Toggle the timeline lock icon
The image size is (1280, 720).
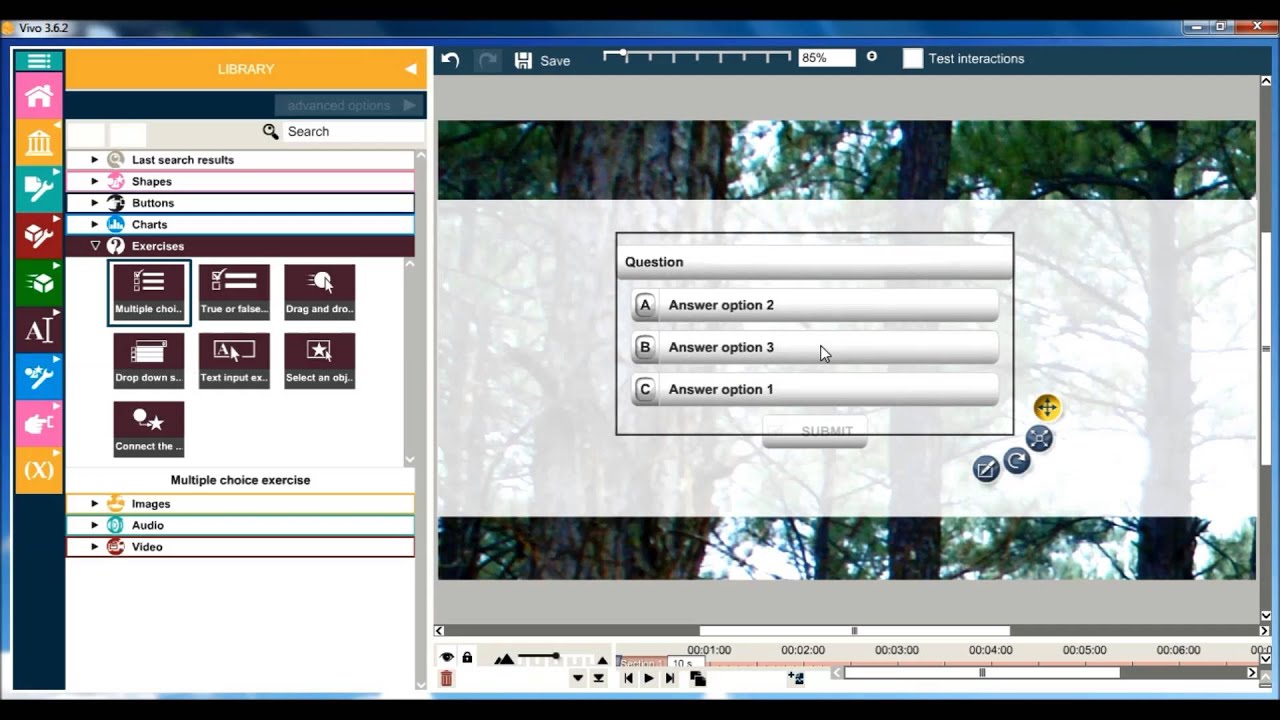(x=467, y=657)
